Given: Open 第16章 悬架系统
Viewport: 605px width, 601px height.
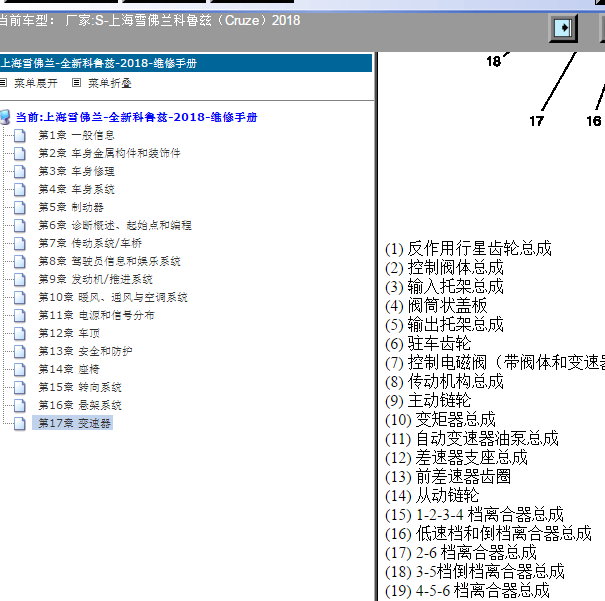Looking at the screenshot, I should point(79,405).
